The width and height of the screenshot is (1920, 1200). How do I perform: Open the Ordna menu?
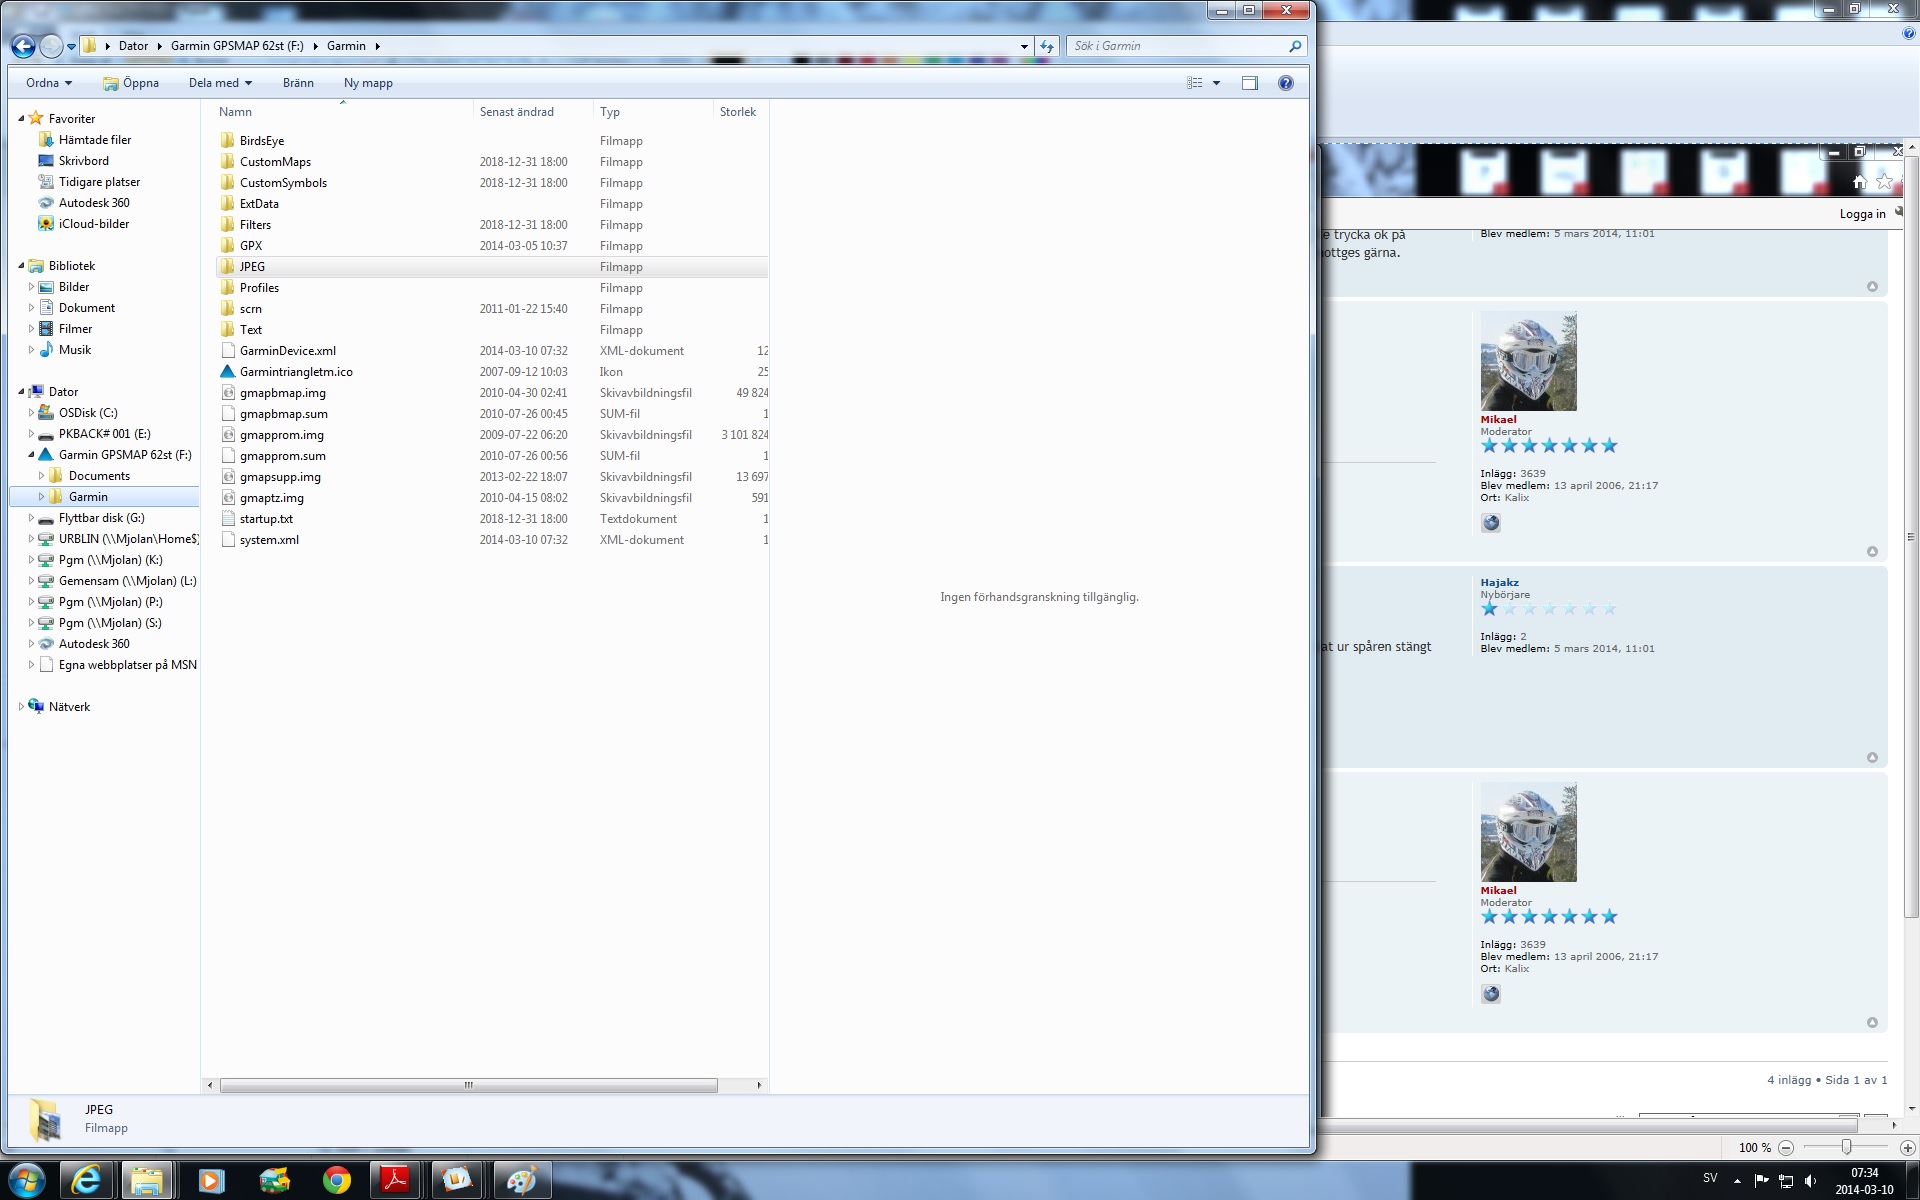tap(48, 83)
